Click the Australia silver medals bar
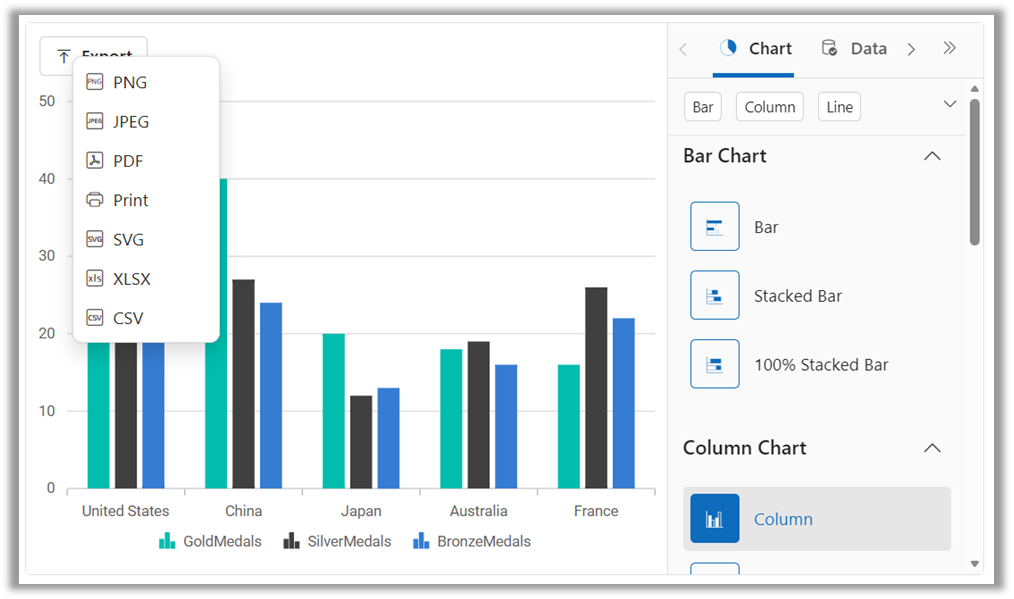 [479, 415]
